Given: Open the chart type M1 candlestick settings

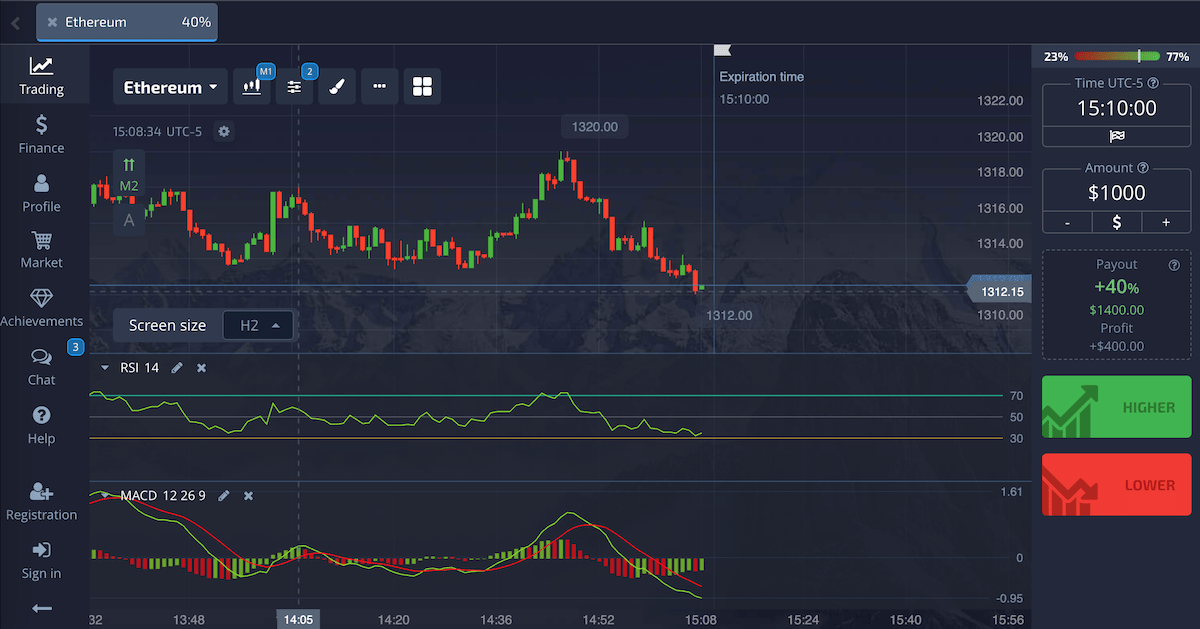Looking at the screenshot, I should 252,87.
